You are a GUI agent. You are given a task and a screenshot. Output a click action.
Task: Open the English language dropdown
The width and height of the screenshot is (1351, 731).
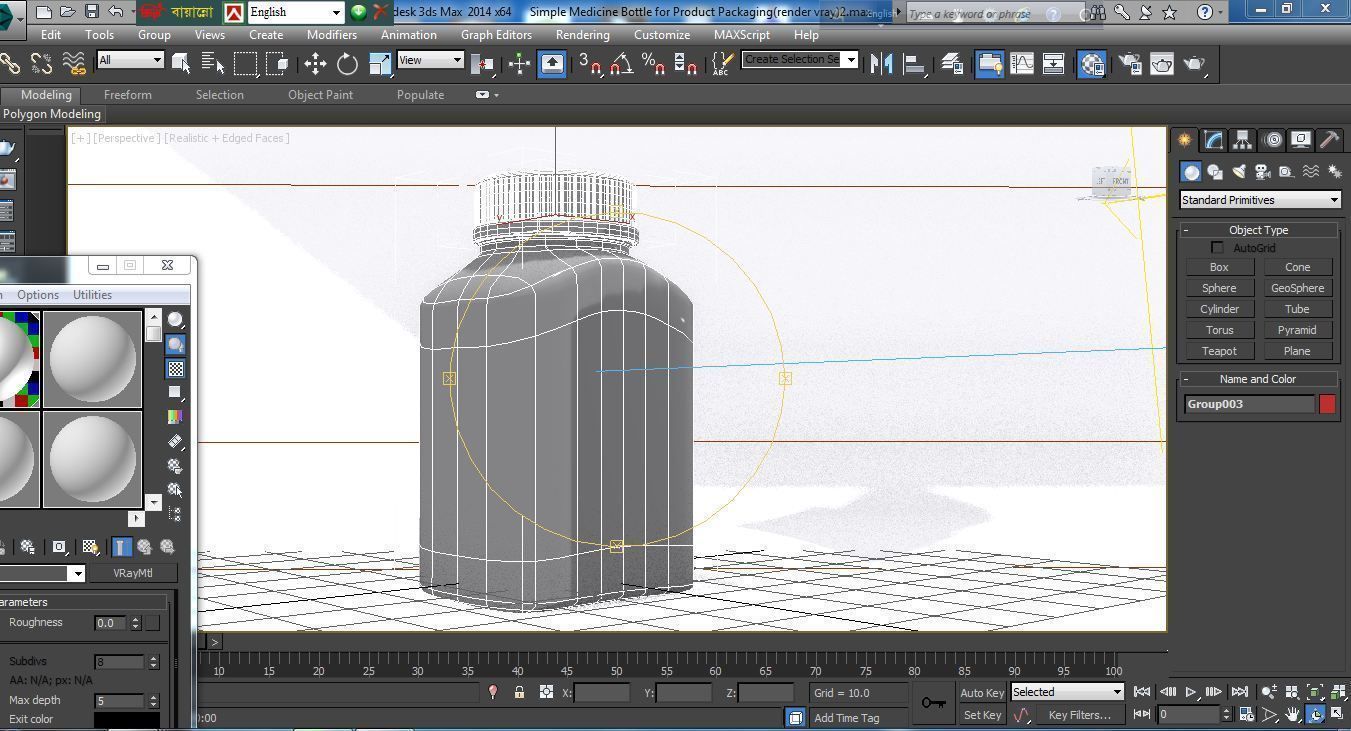click(x=295, y=12)
